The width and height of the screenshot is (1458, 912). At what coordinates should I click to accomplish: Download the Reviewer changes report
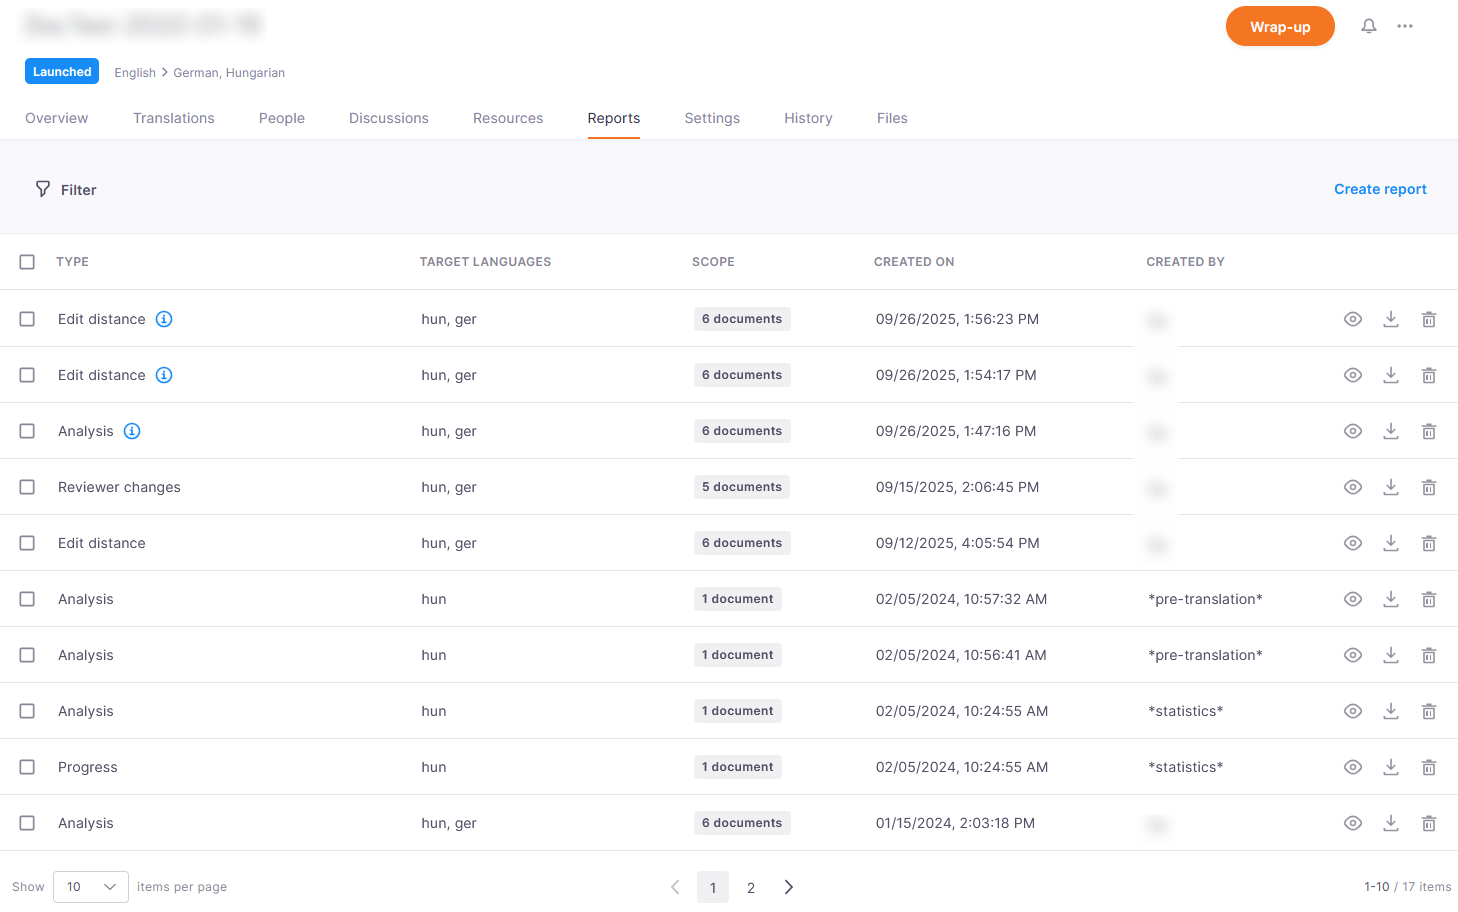[1391, 487]
